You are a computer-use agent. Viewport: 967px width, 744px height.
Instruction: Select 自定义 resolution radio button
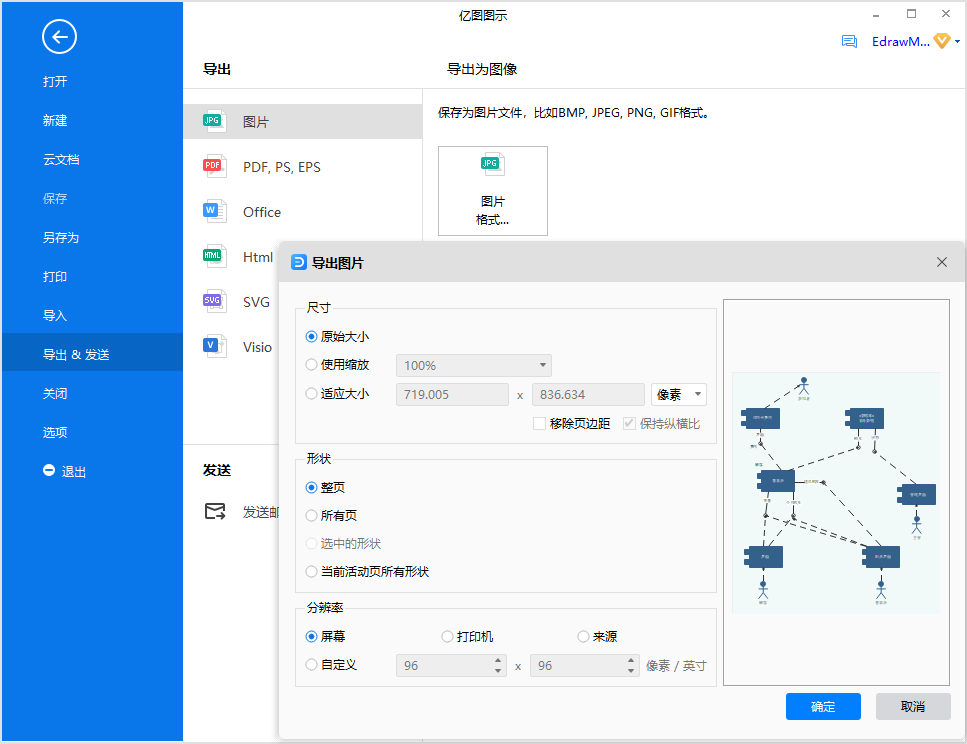point(311,664)
